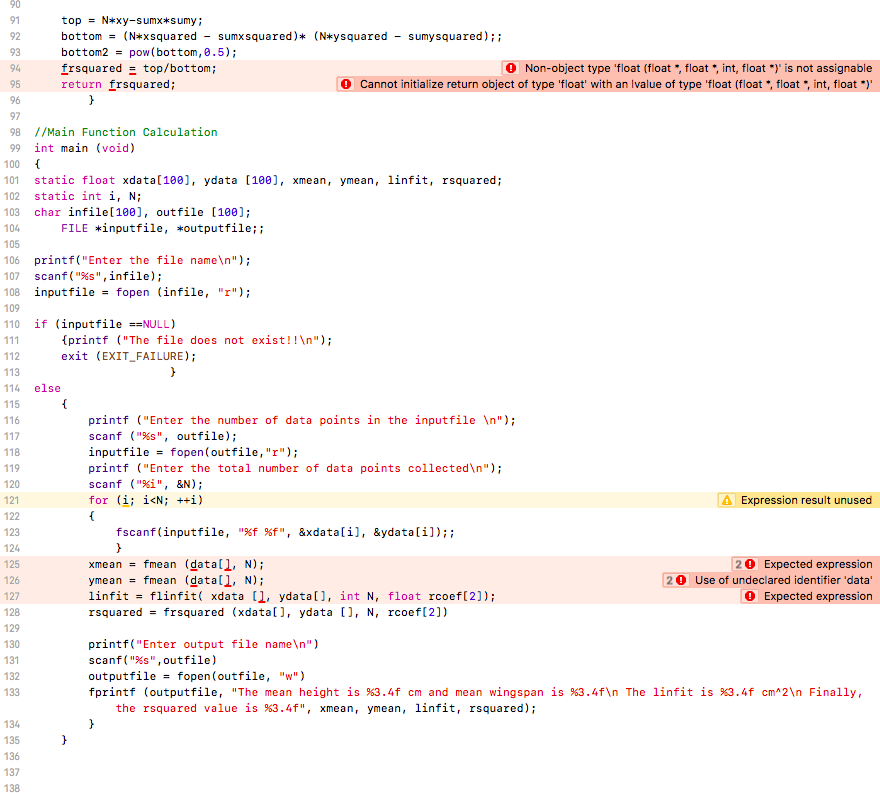This screenshot has width=880, height=793.
Task: Click the error icon on line 127
Action: pos(750,596)
